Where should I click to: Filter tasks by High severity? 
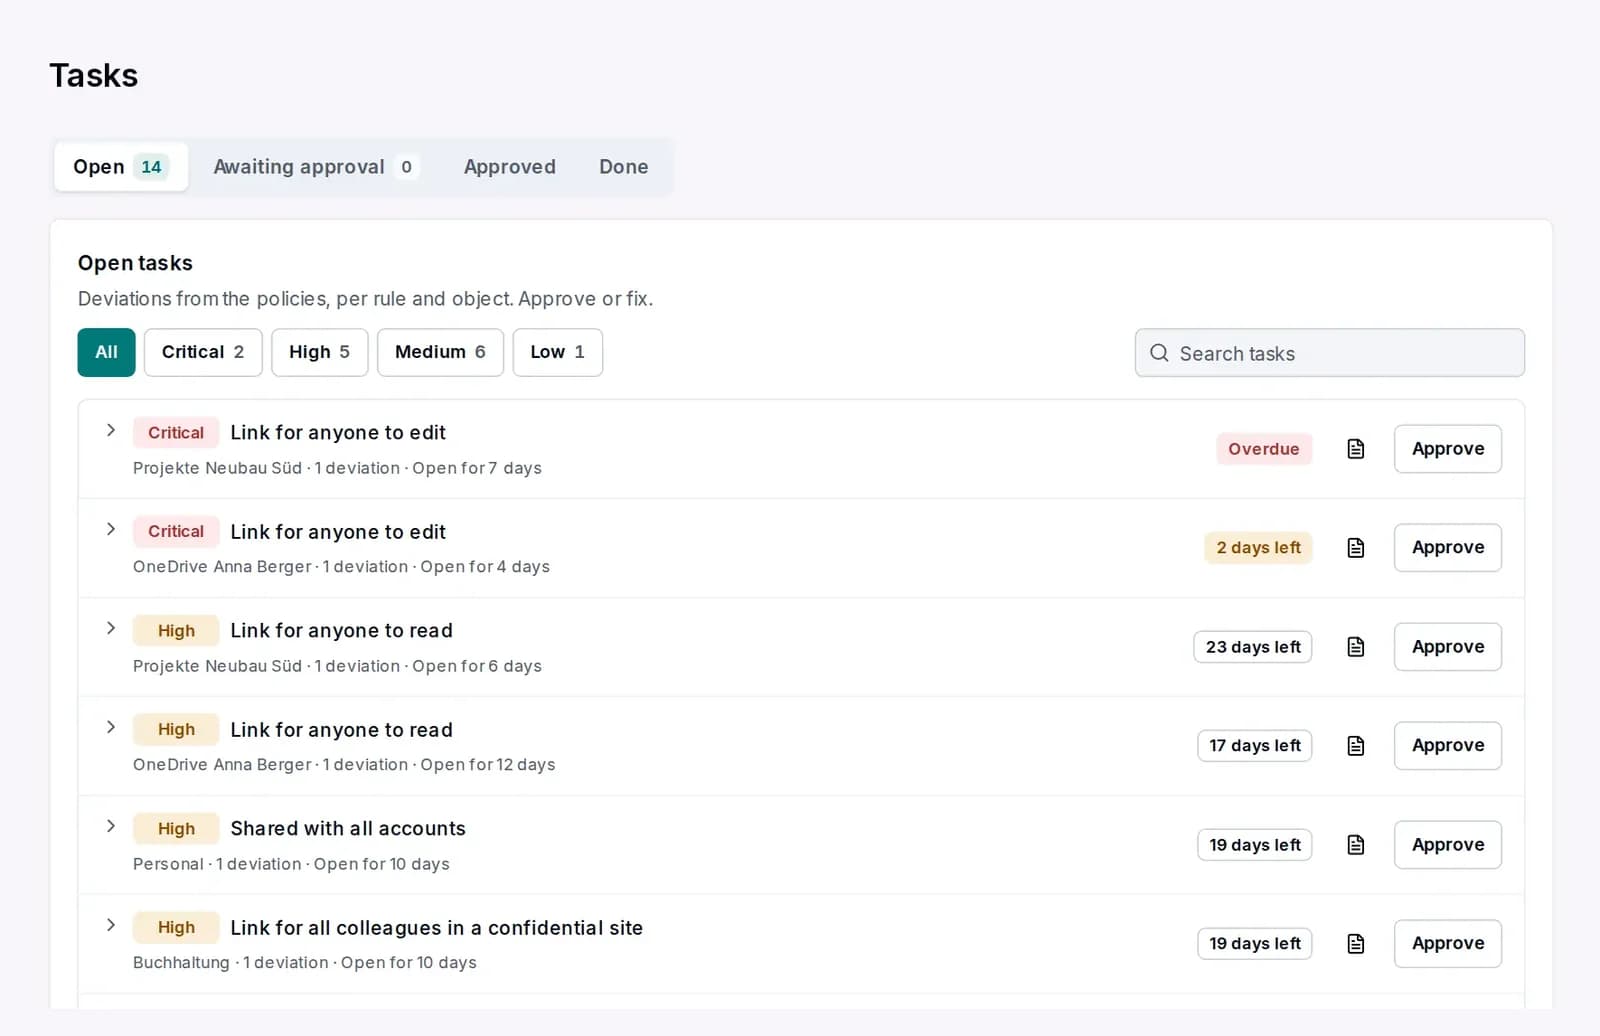point(320,352)
